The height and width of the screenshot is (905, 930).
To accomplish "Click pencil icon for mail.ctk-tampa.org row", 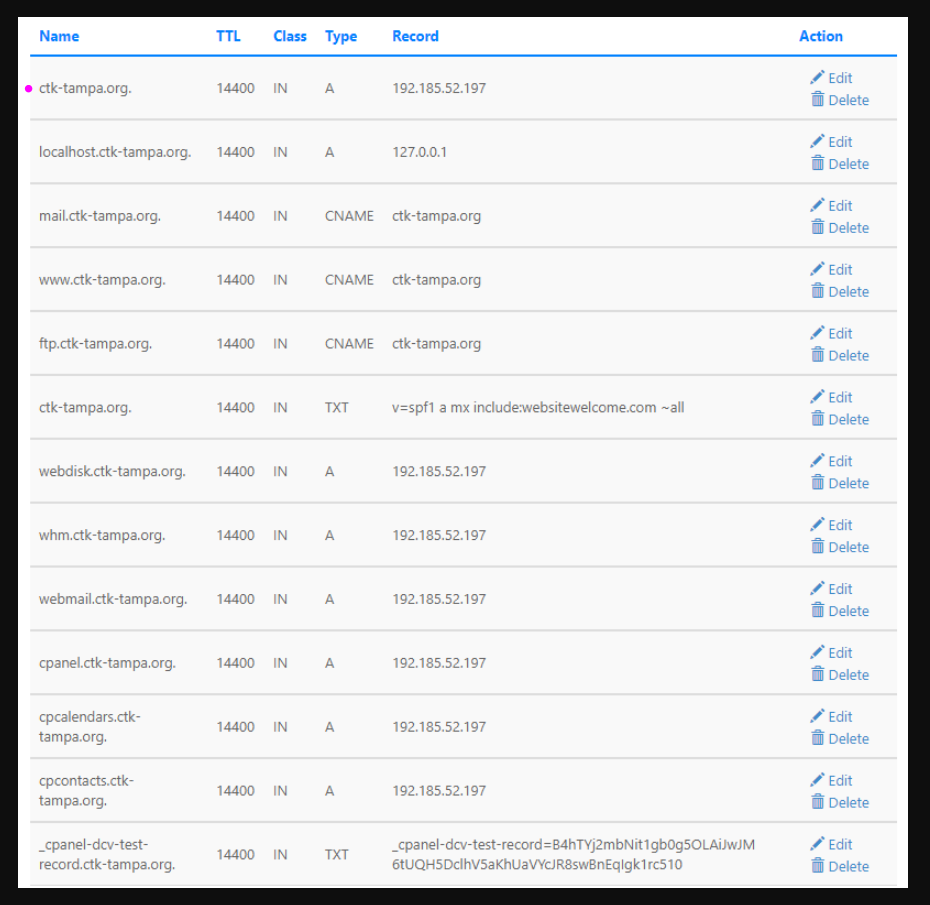I will pos(817,206).
